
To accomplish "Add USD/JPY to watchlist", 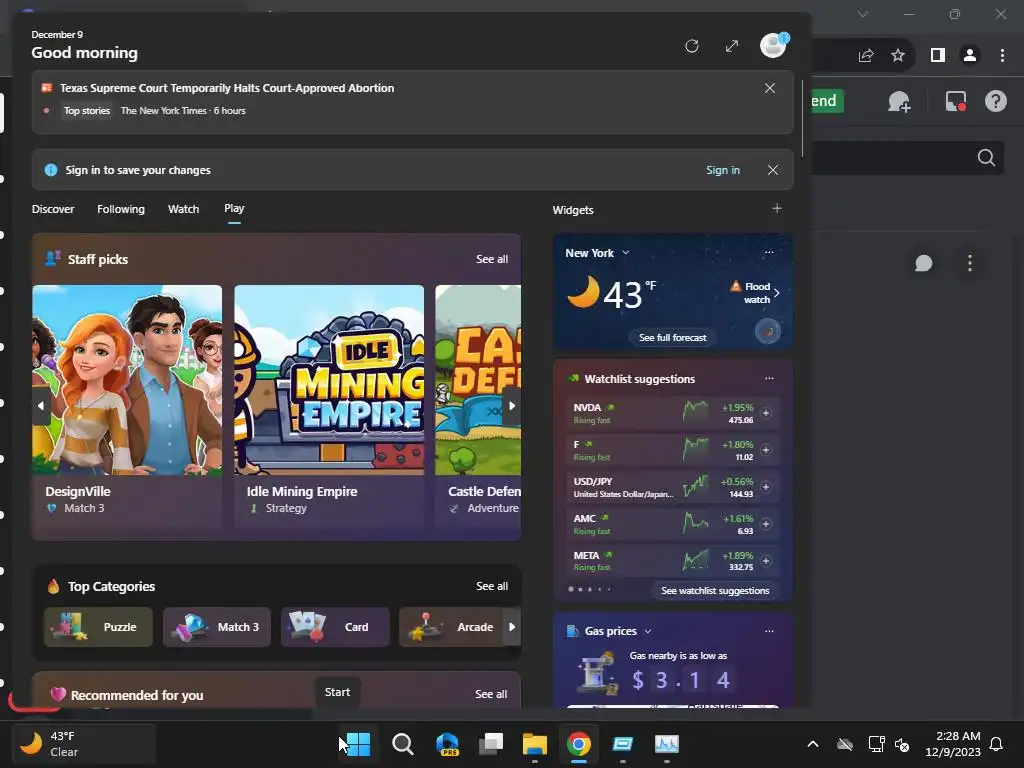I will click(x=766, y=487).
